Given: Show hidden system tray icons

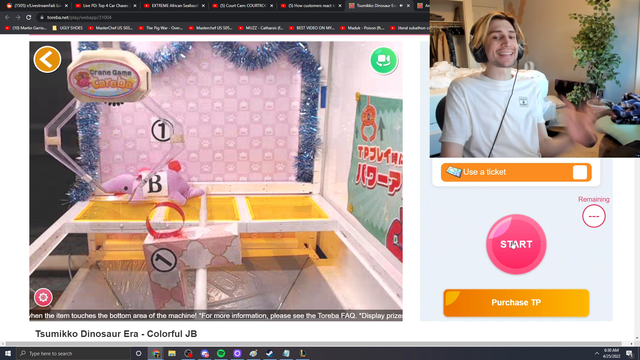Looking at the screenshot, I should [597, 353].
